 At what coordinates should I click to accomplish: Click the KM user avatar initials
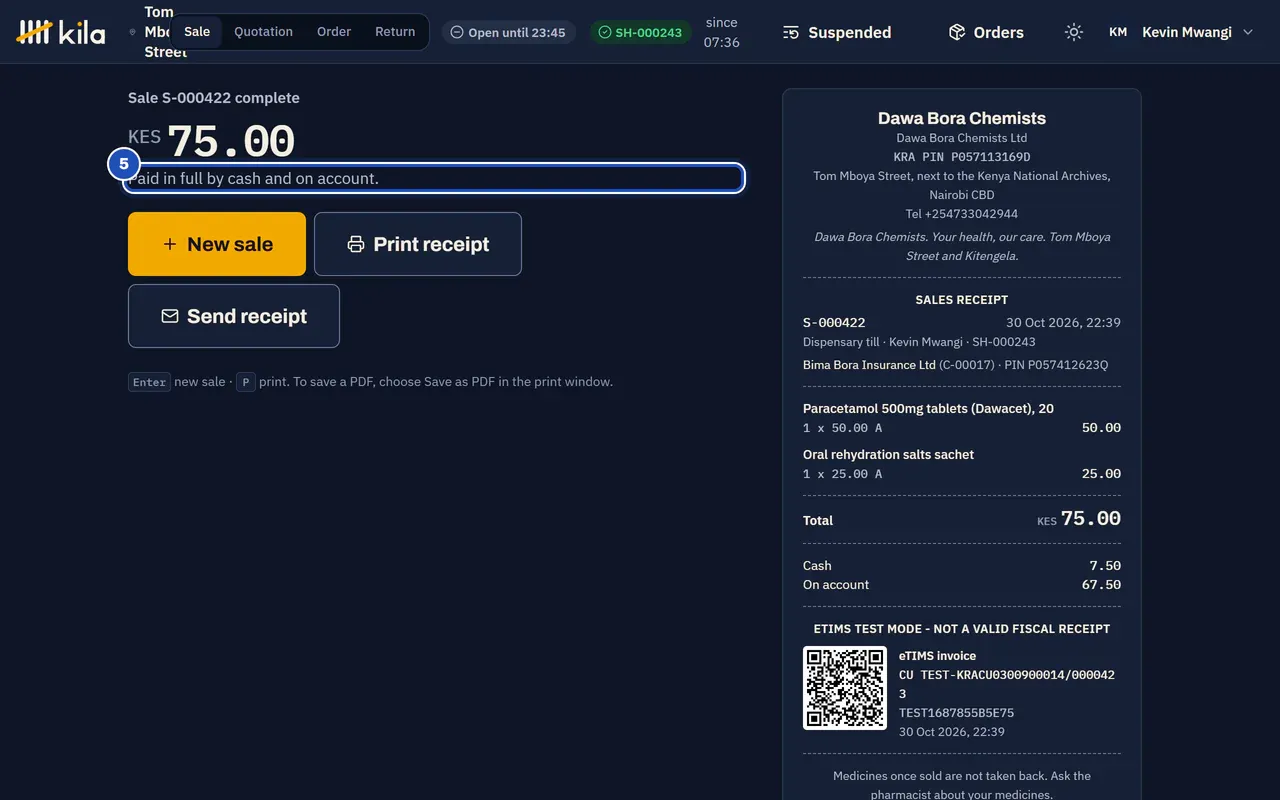coord(1118,32)
